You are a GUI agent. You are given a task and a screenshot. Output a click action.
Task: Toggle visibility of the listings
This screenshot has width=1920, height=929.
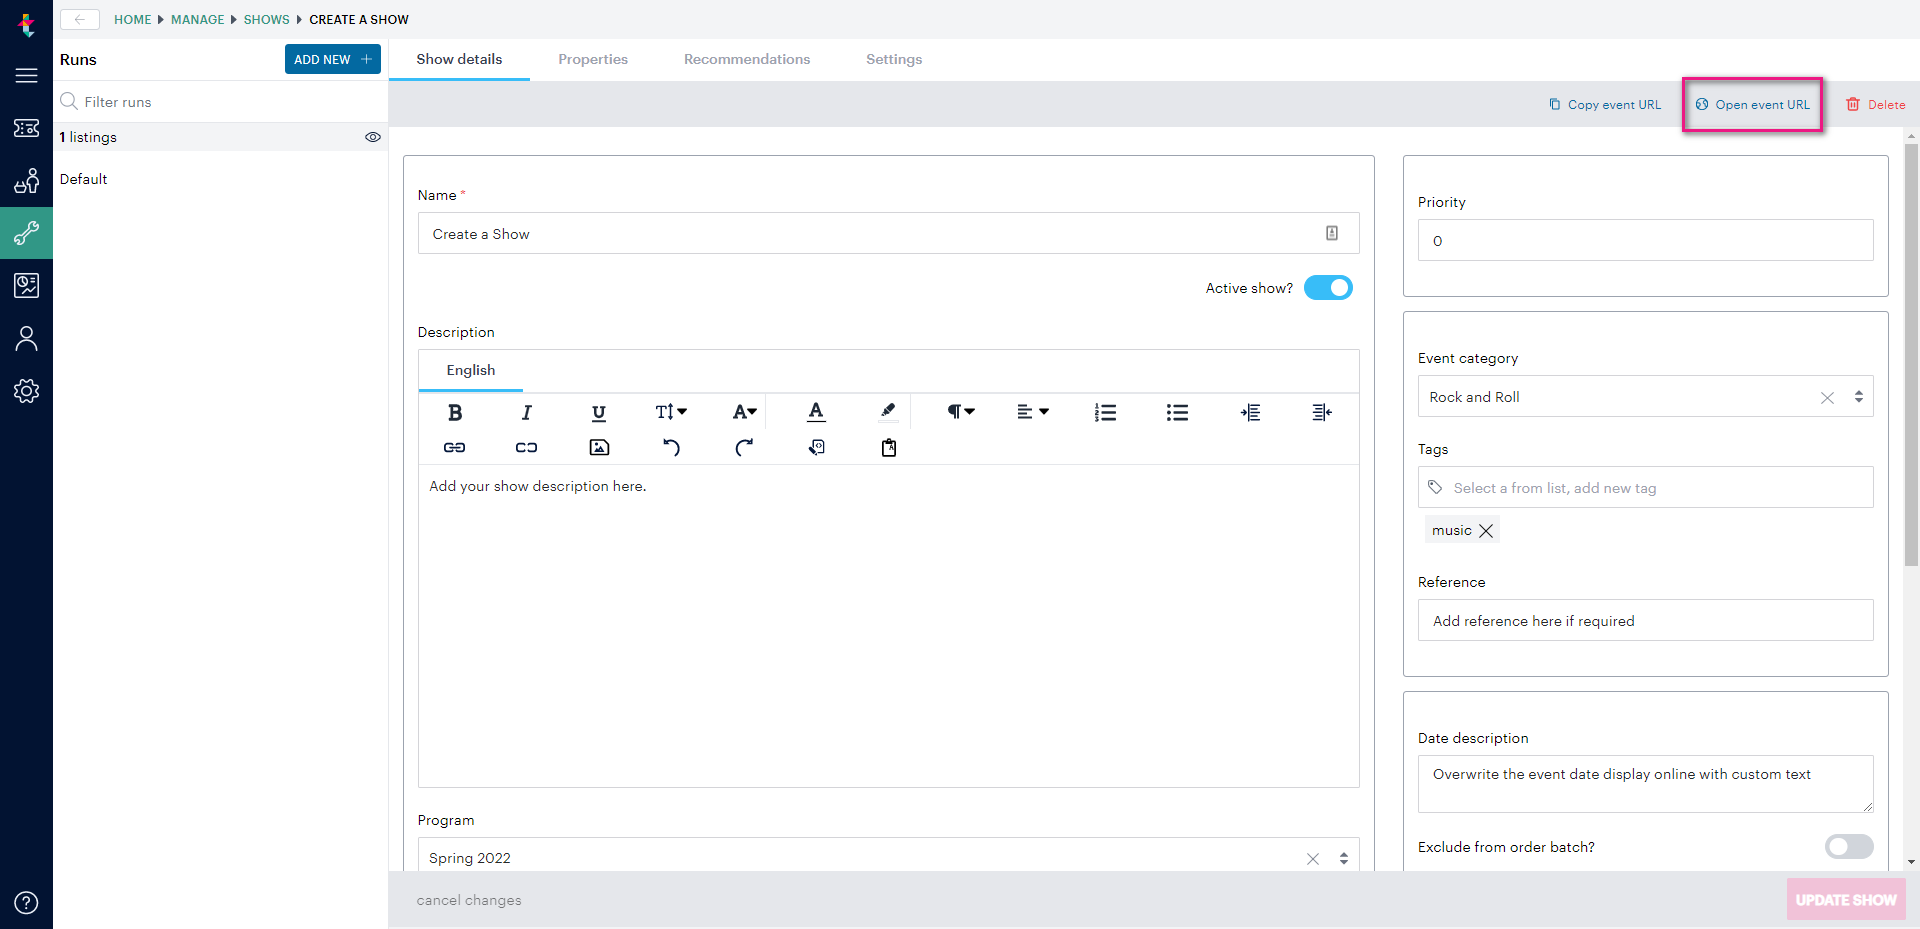click(373, 137)
